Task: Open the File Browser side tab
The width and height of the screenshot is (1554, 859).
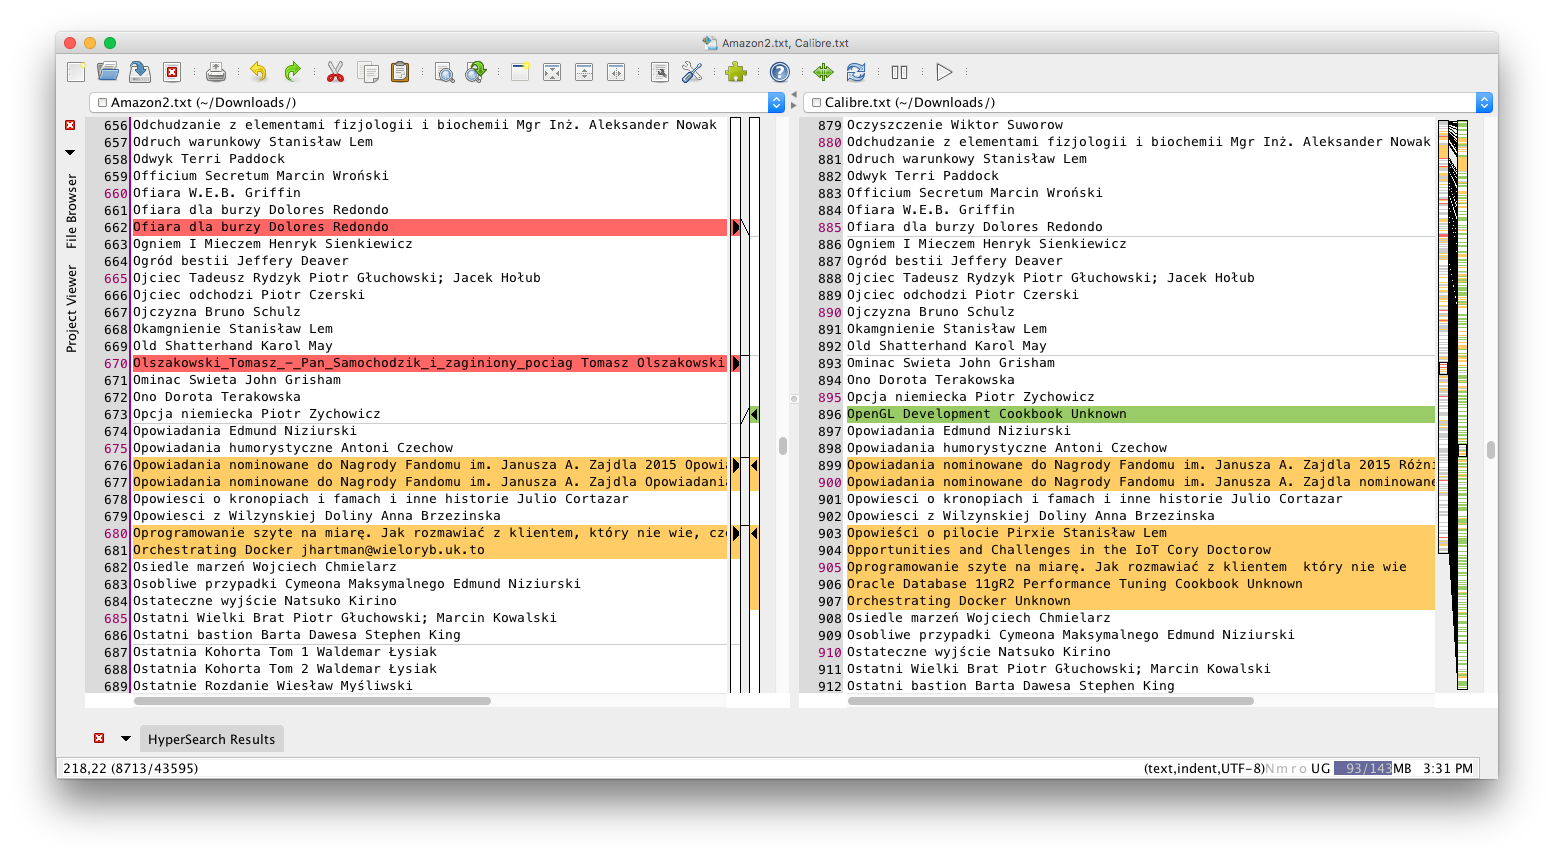Action: tap(71, 211)
